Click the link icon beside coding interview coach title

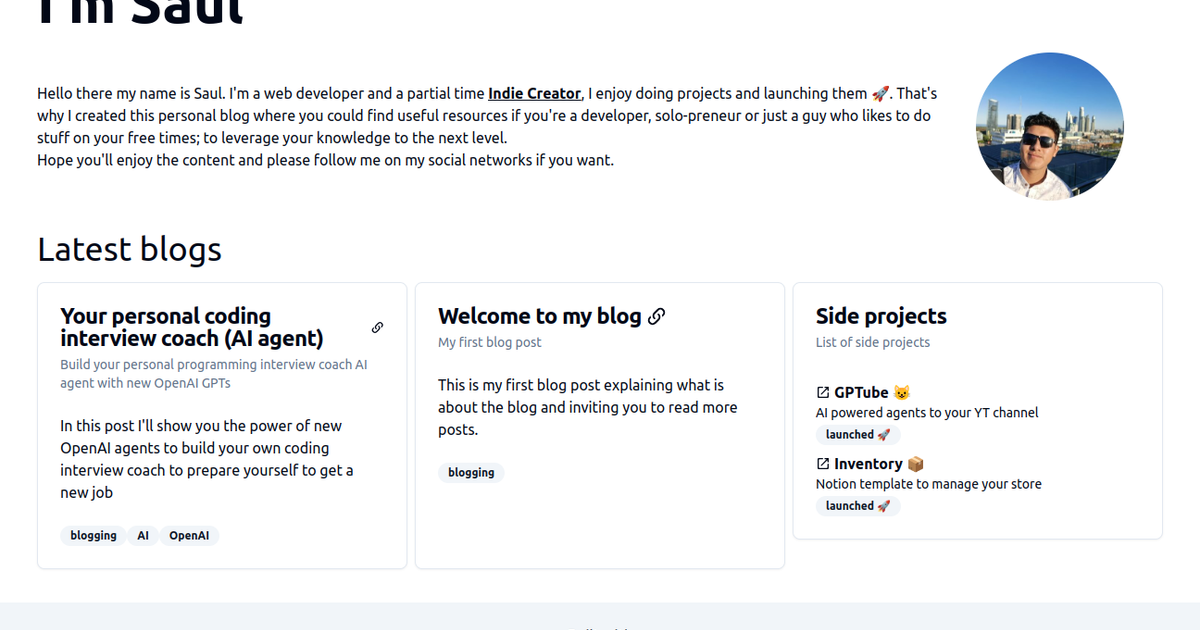pyautogui.click(x=377, y=327)
